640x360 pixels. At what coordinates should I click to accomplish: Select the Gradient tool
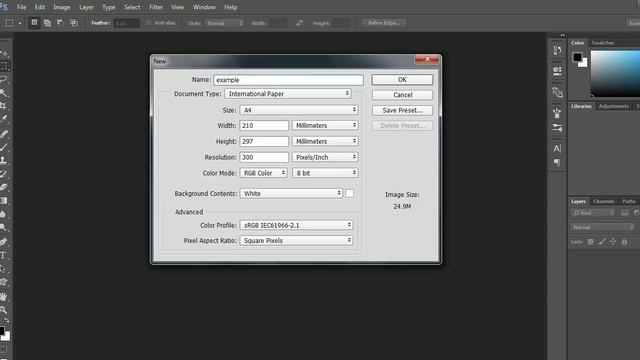(x=4, y=201)
